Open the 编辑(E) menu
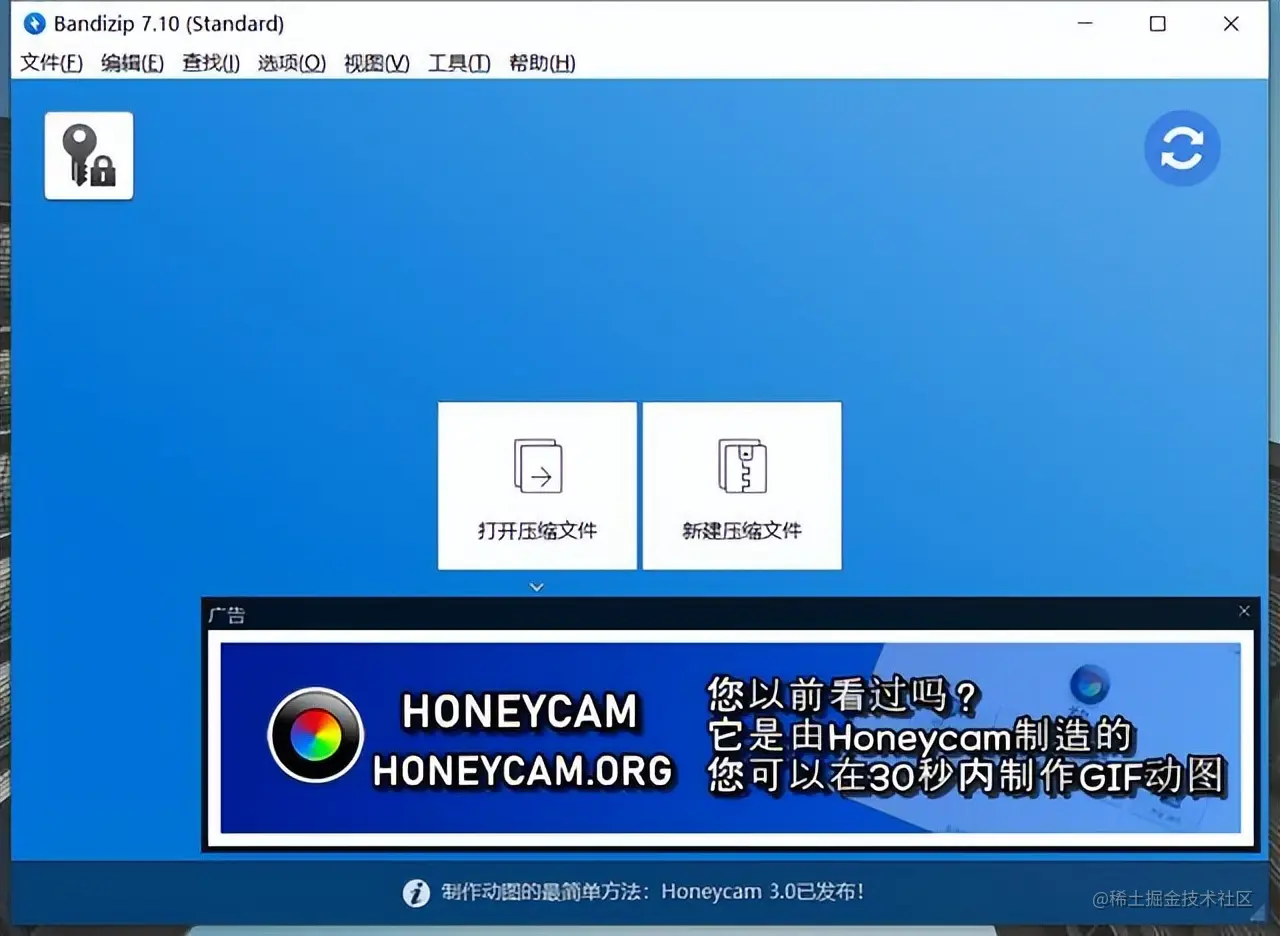The height and width of the screenshot is (936, 1280). pos(132,63)
